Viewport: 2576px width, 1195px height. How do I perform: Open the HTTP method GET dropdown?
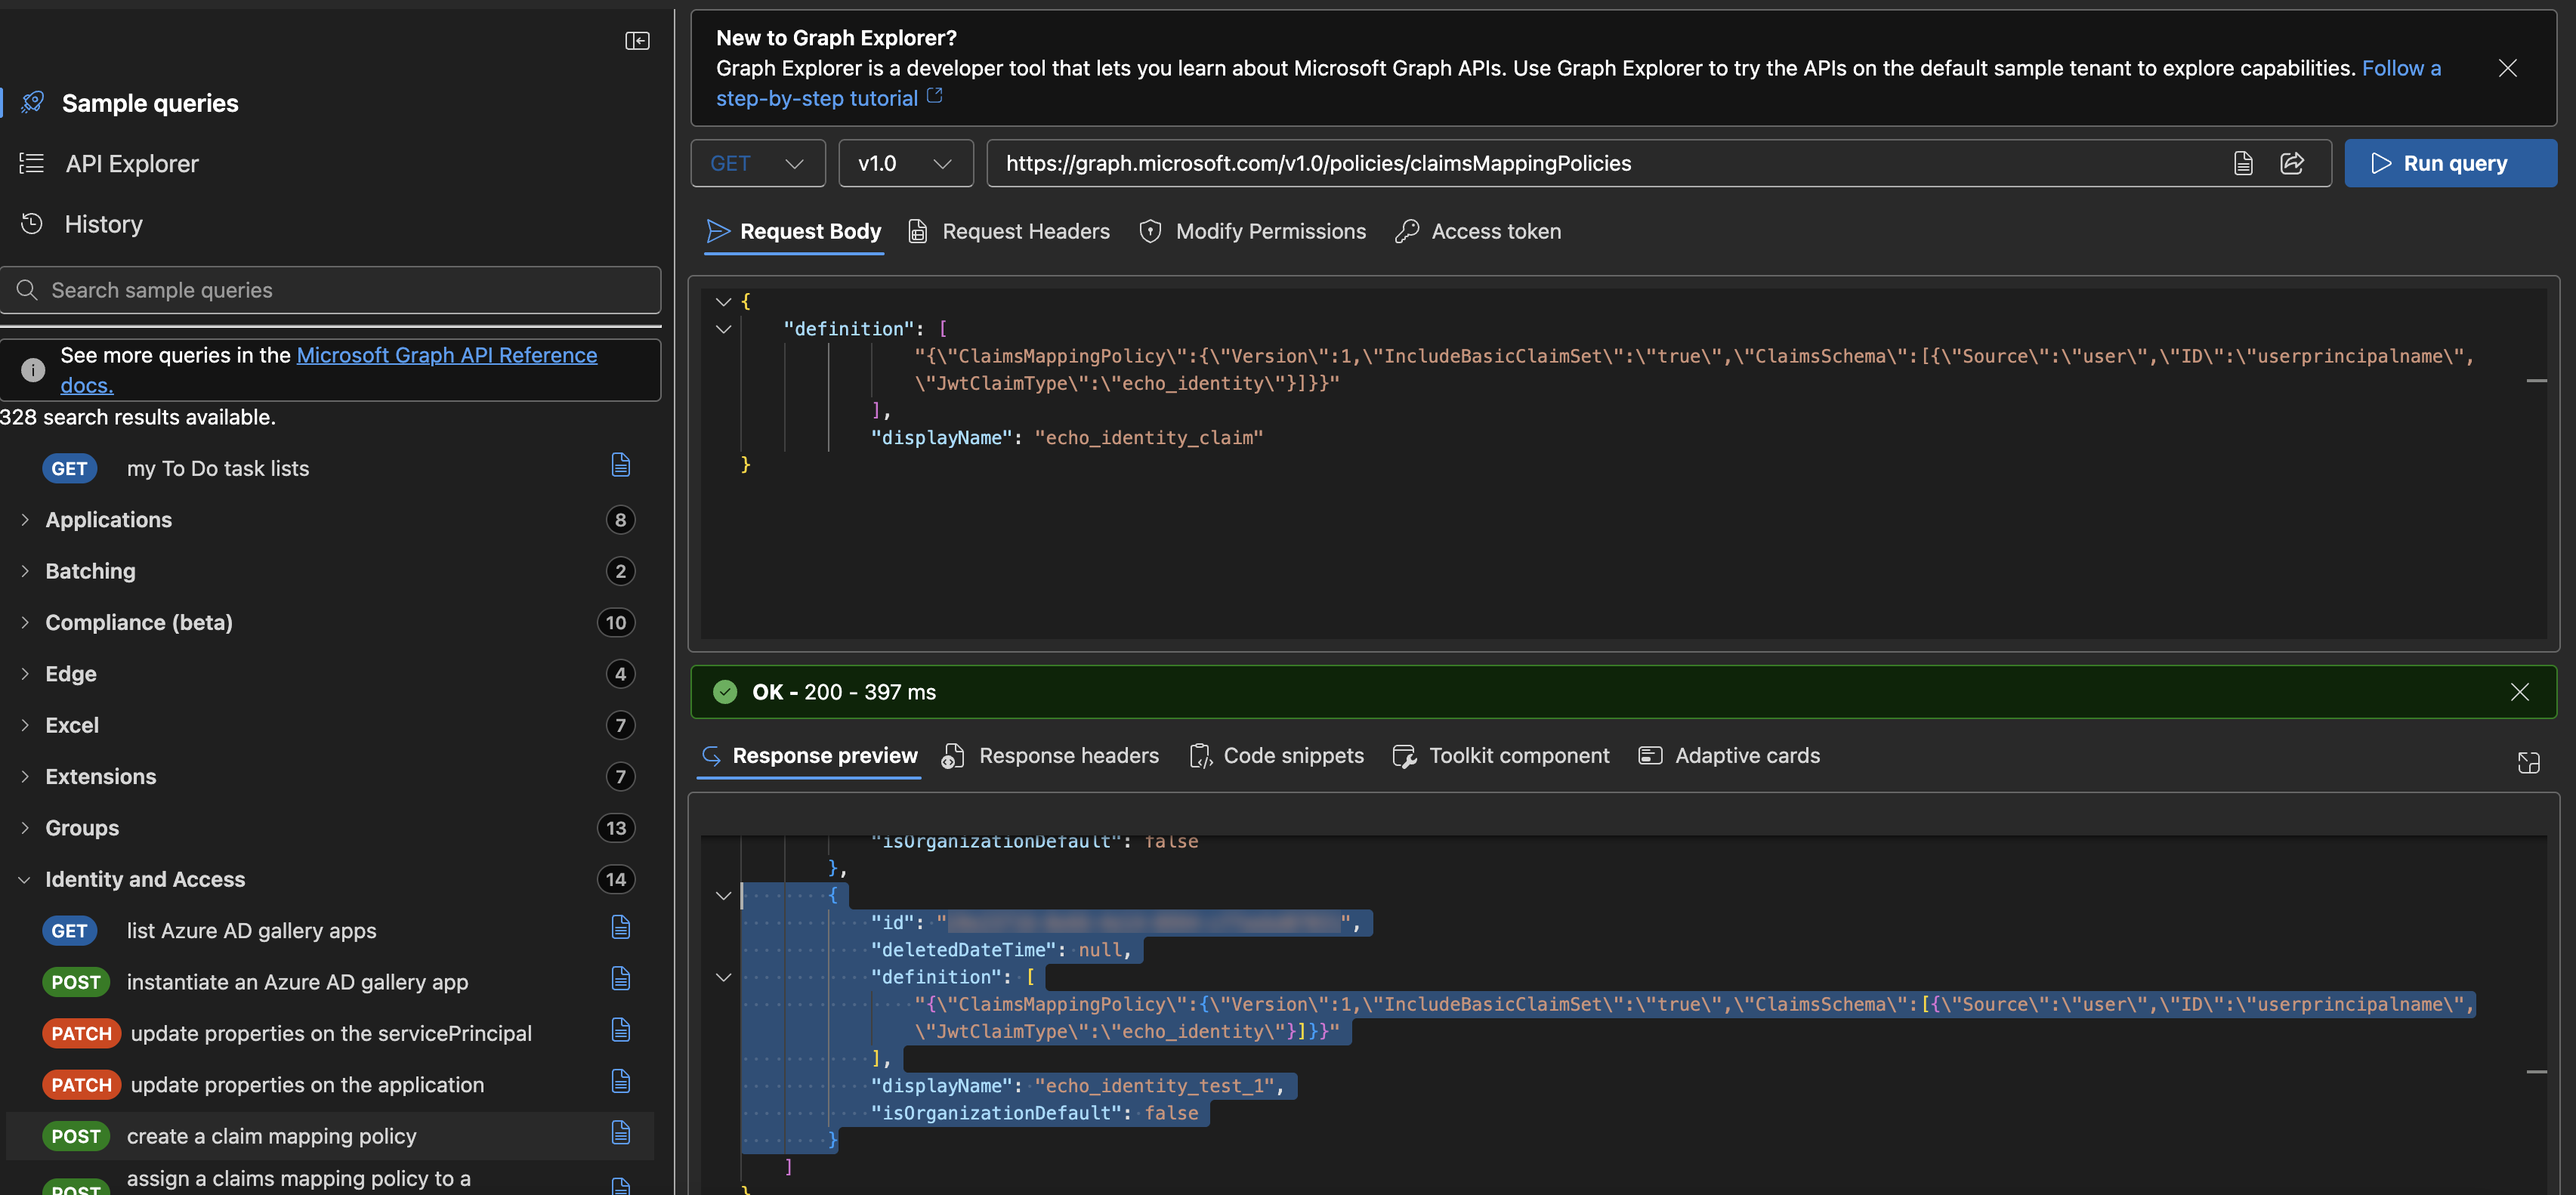[x=758, y=163]
